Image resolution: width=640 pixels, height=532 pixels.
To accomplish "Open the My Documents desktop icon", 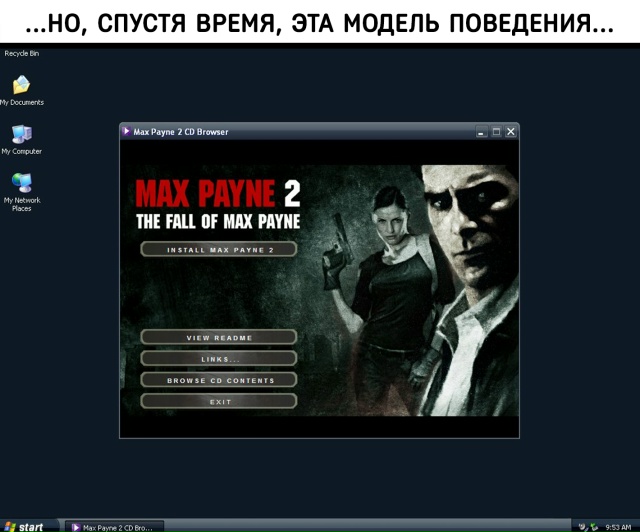I will tap(21, 86).
